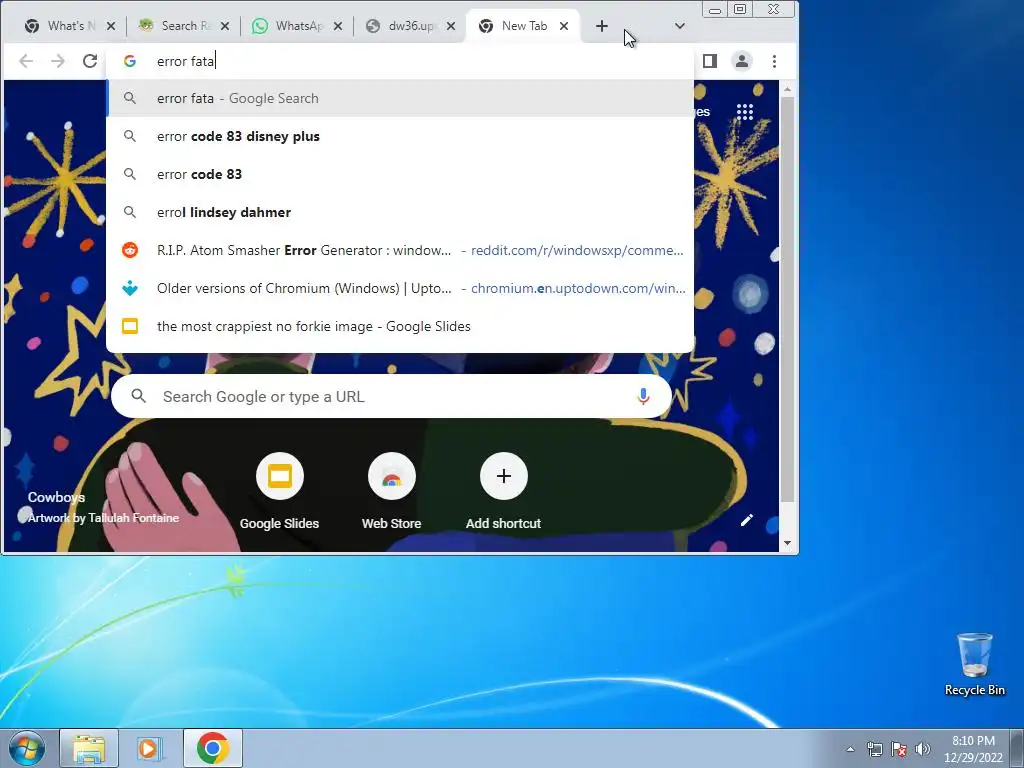
Task: Open the Action Center flag icon
Action: (x=899, y=749)
